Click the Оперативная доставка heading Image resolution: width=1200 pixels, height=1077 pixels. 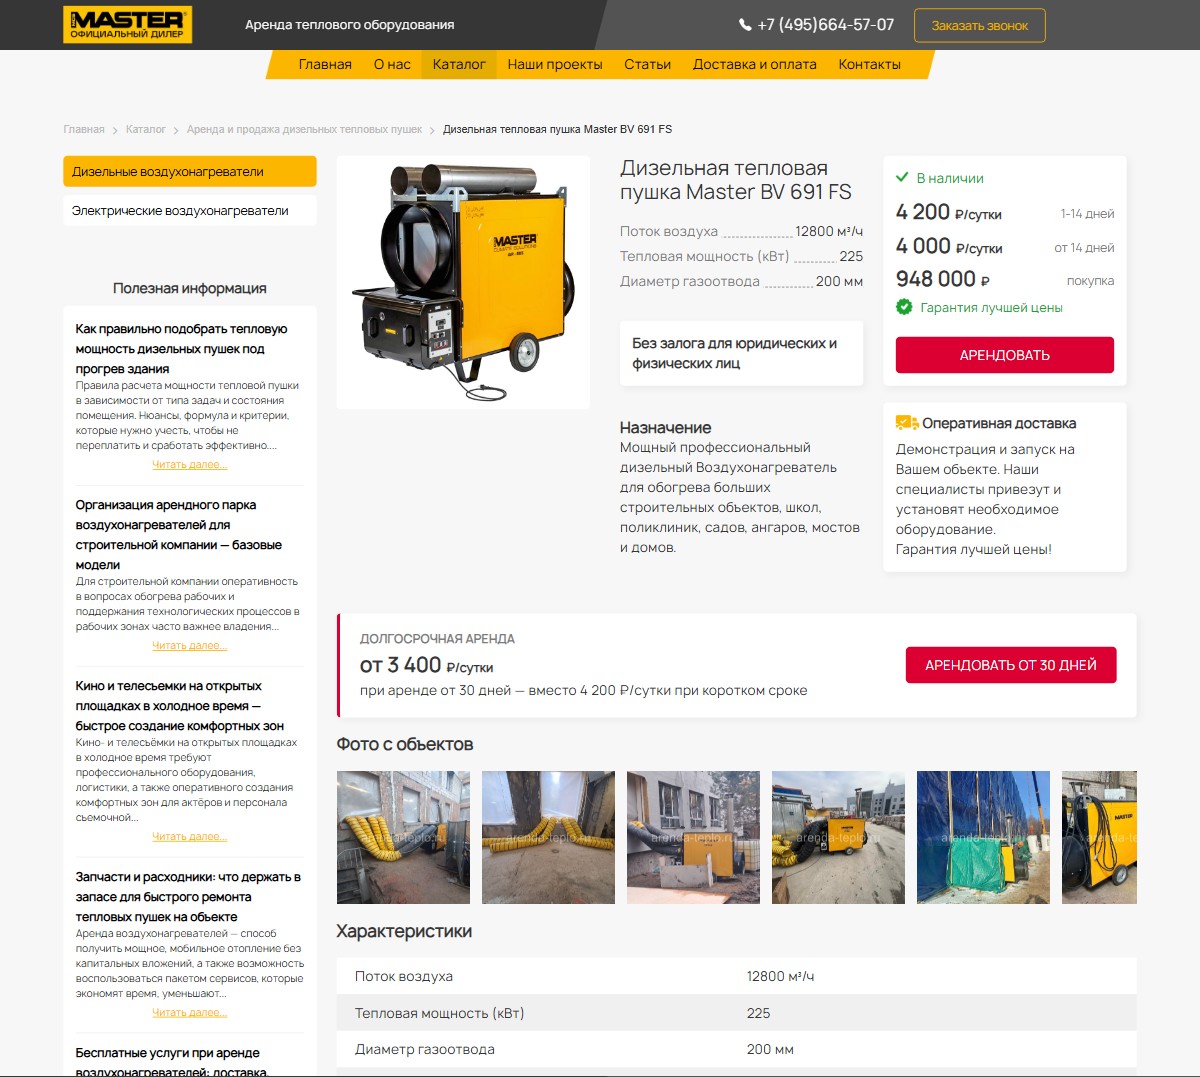click(x=999, y=423)
